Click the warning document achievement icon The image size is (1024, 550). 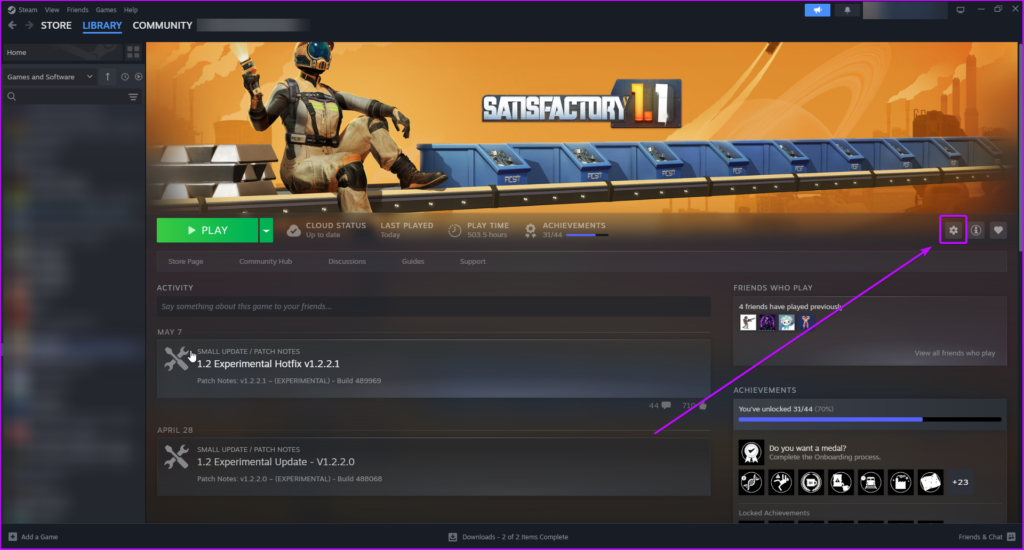tap(840, 482)
